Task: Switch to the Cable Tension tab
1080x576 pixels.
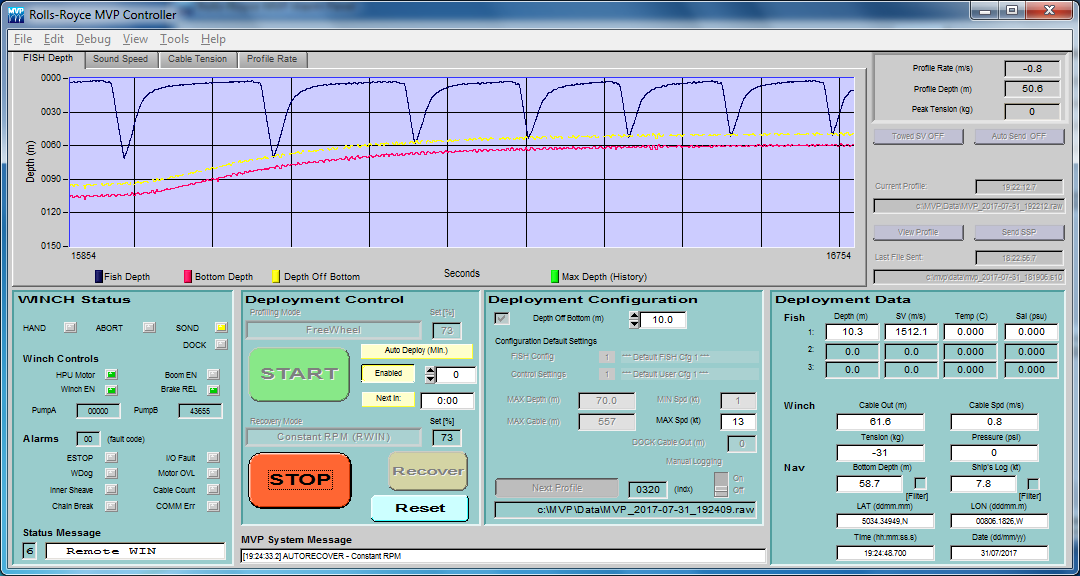Action: tap(197, 59)
